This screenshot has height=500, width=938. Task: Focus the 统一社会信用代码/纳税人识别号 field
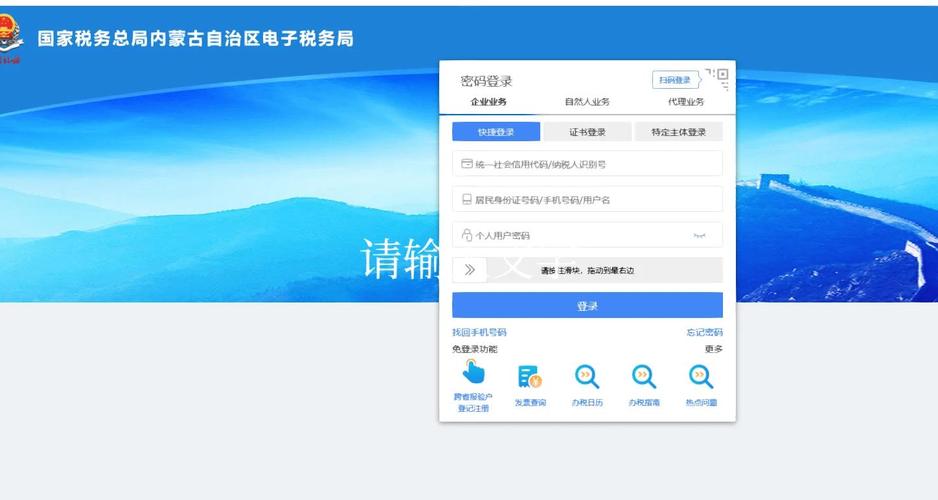pos(587,163)
